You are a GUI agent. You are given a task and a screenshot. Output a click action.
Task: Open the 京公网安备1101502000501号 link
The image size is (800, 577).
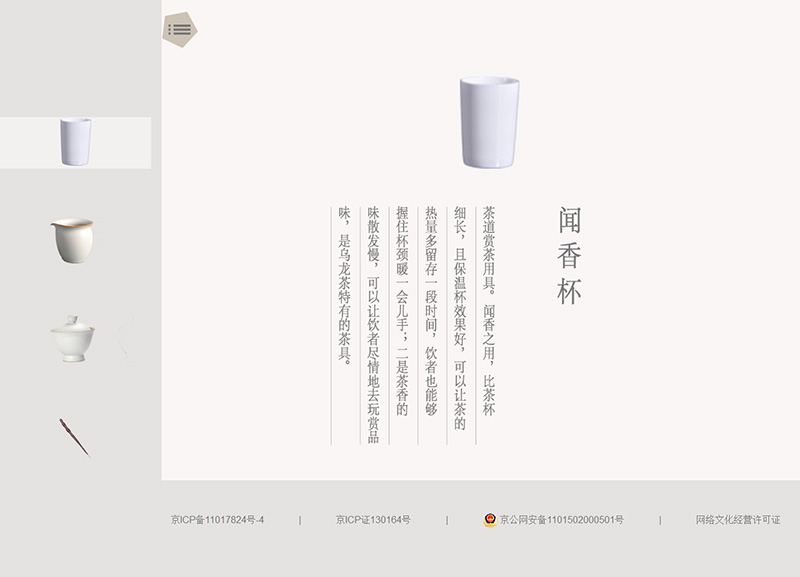(561, 520)
